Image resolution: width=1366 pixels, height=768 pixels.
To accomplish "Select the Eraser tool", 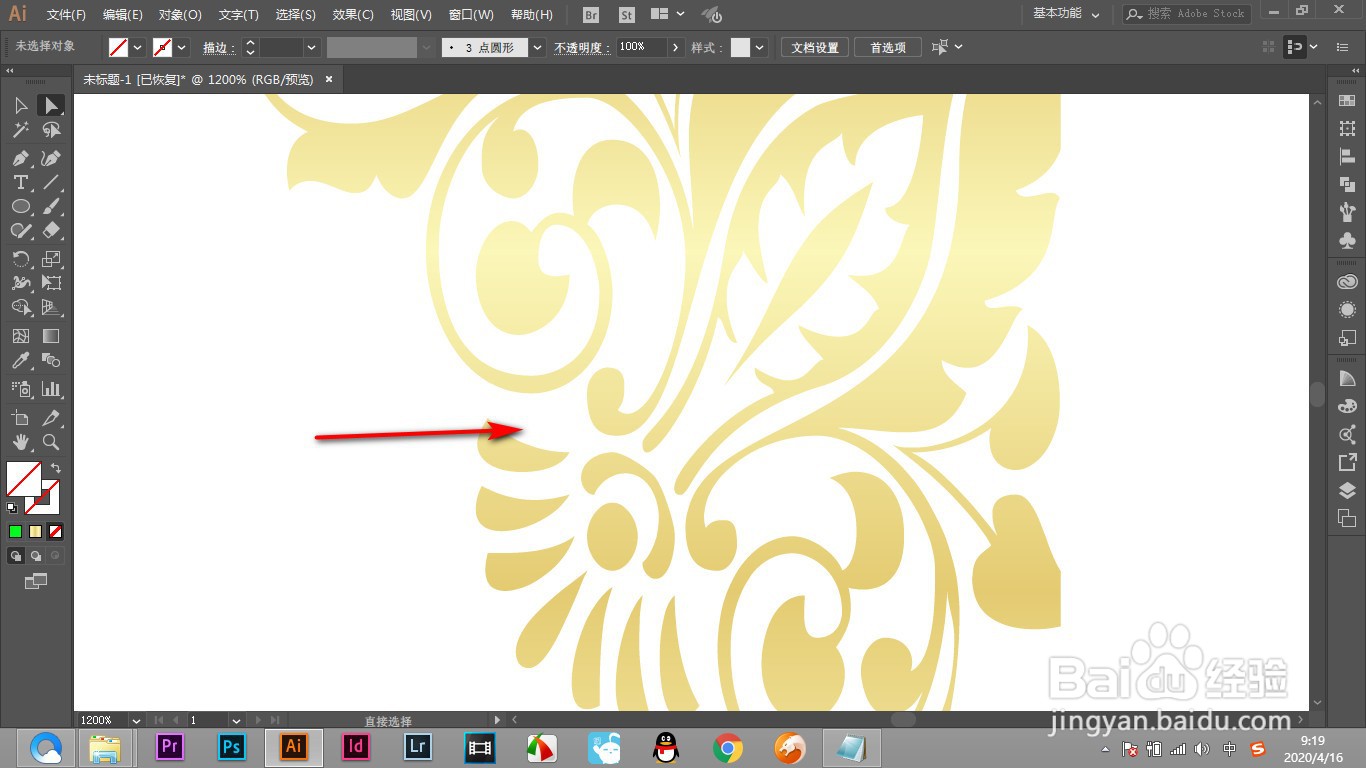I will pyautogui.click(x=51, y=230).
